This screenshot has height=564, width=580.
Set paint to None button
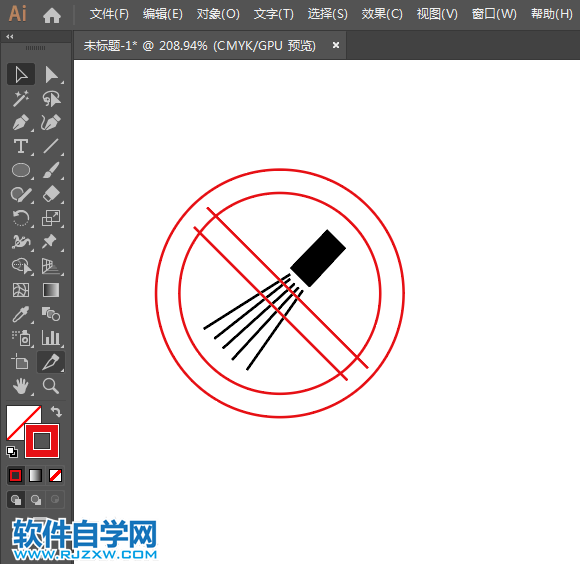tap(55, 476)
